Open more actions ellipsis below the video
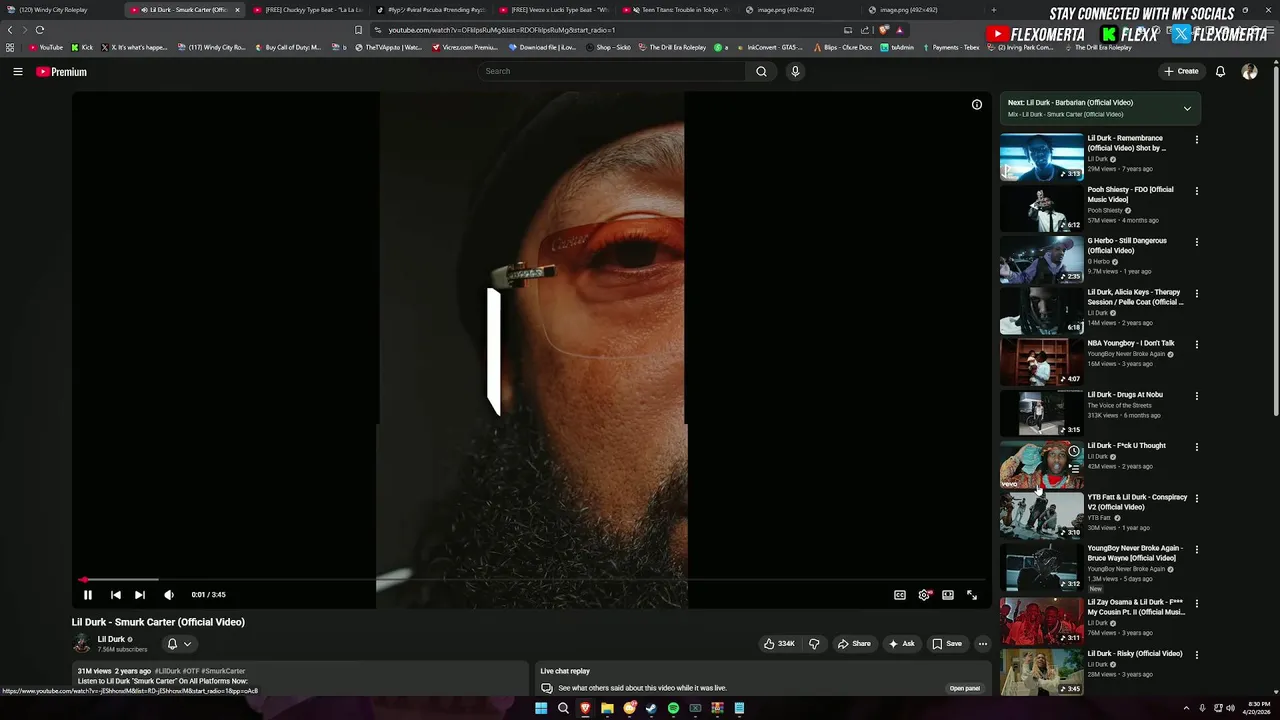1280x720 pixels. 983,644
